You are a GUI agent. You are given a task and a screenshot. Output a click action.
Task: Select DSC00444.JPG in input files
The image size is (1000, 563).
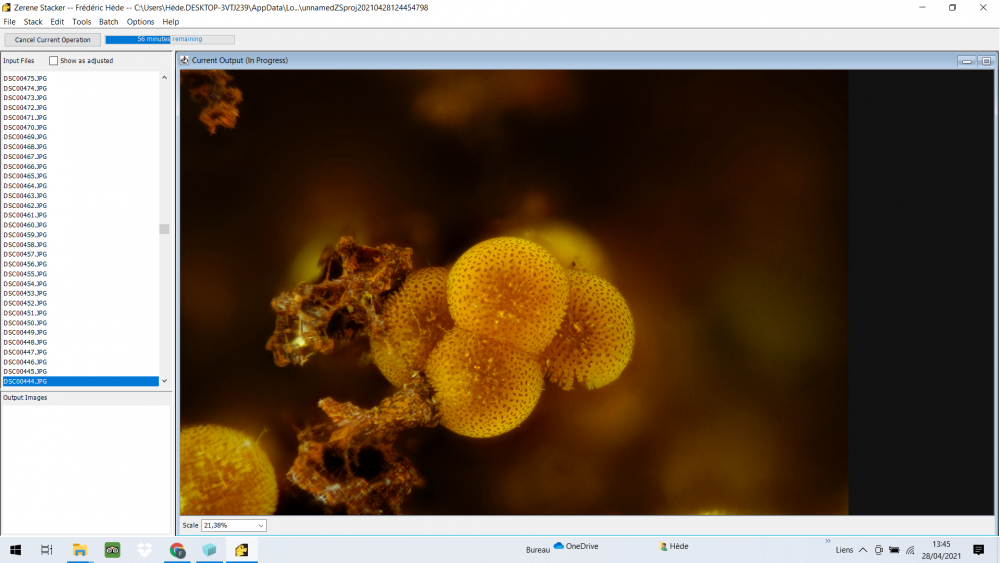pos(26,381)
